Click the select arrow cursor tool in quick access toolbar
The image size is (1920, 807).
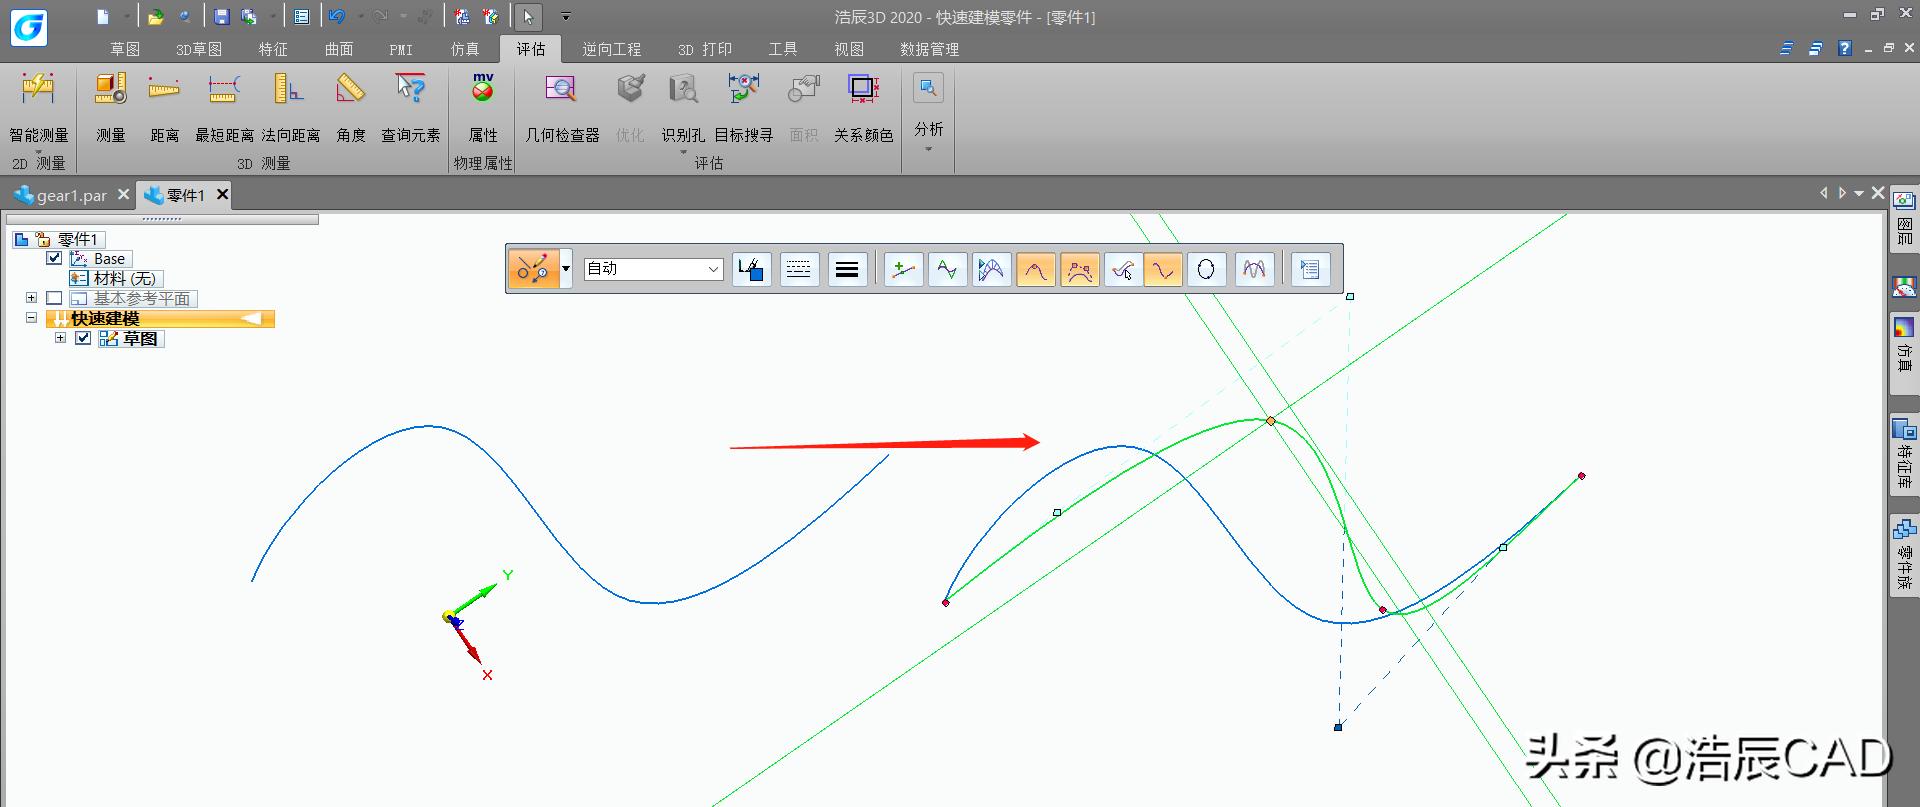coord(528,17)
